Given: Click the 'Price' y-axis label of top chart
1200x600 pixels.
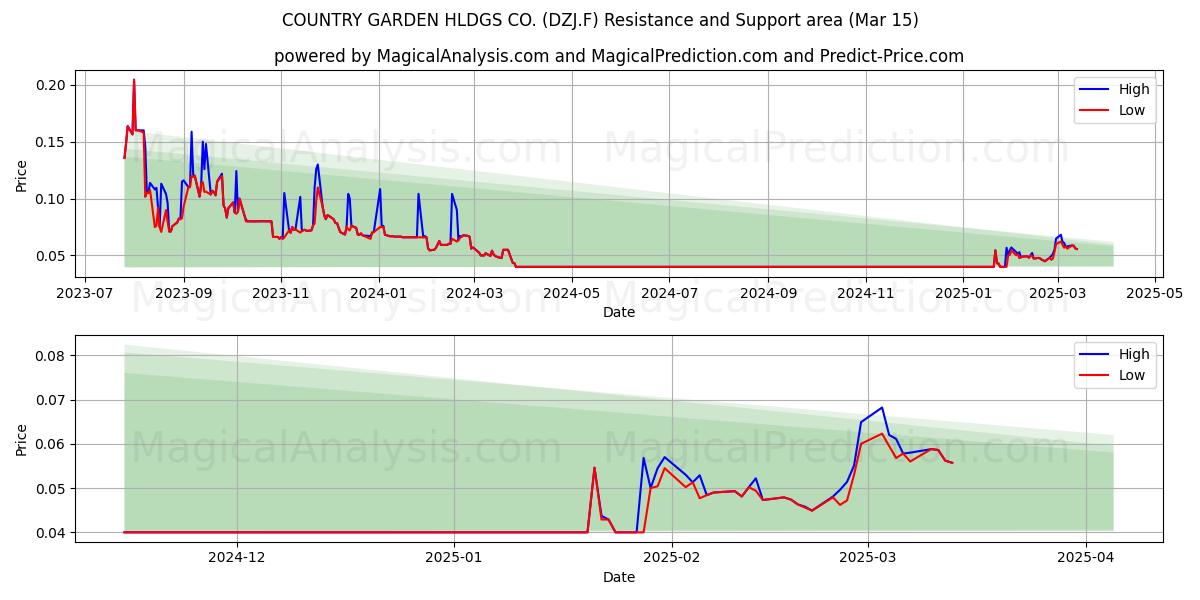Looking at the screenshot, I should coord(22,174).
